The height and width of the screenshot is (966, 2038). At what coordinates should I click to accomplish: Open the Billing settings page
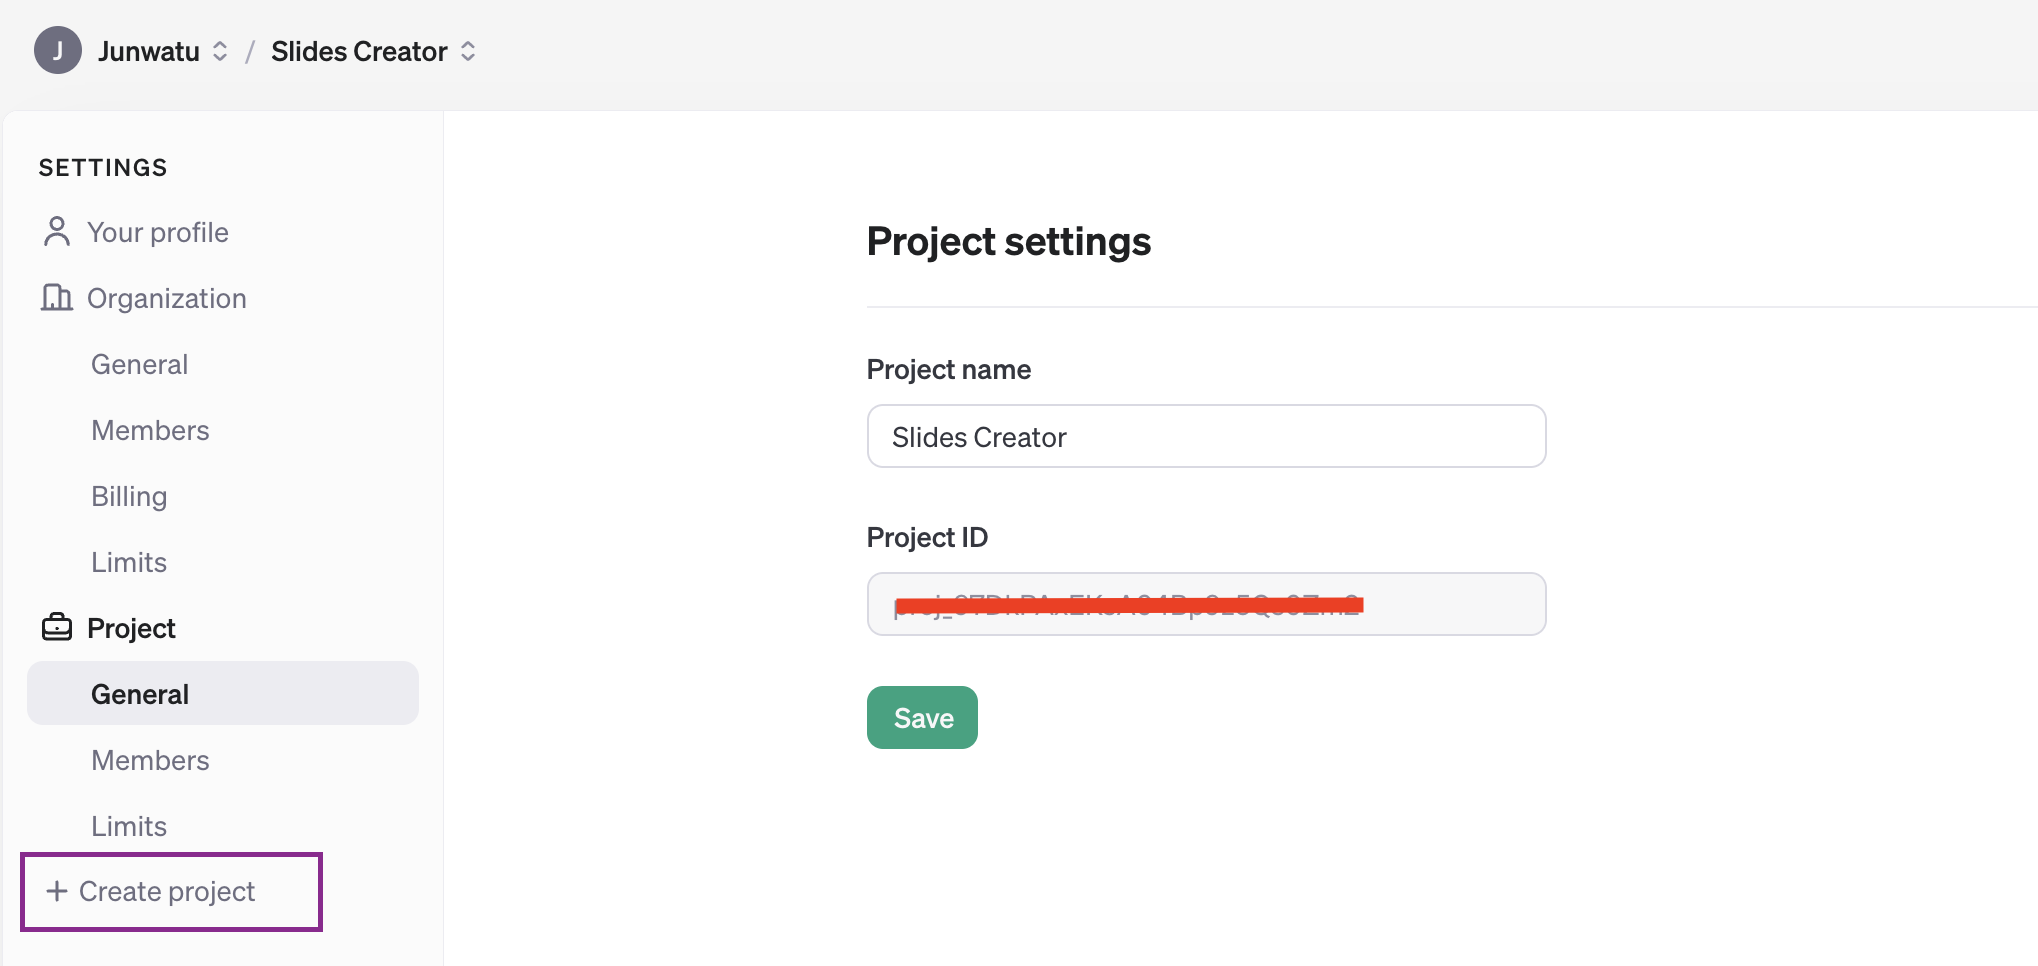click(x=129, y=496)
